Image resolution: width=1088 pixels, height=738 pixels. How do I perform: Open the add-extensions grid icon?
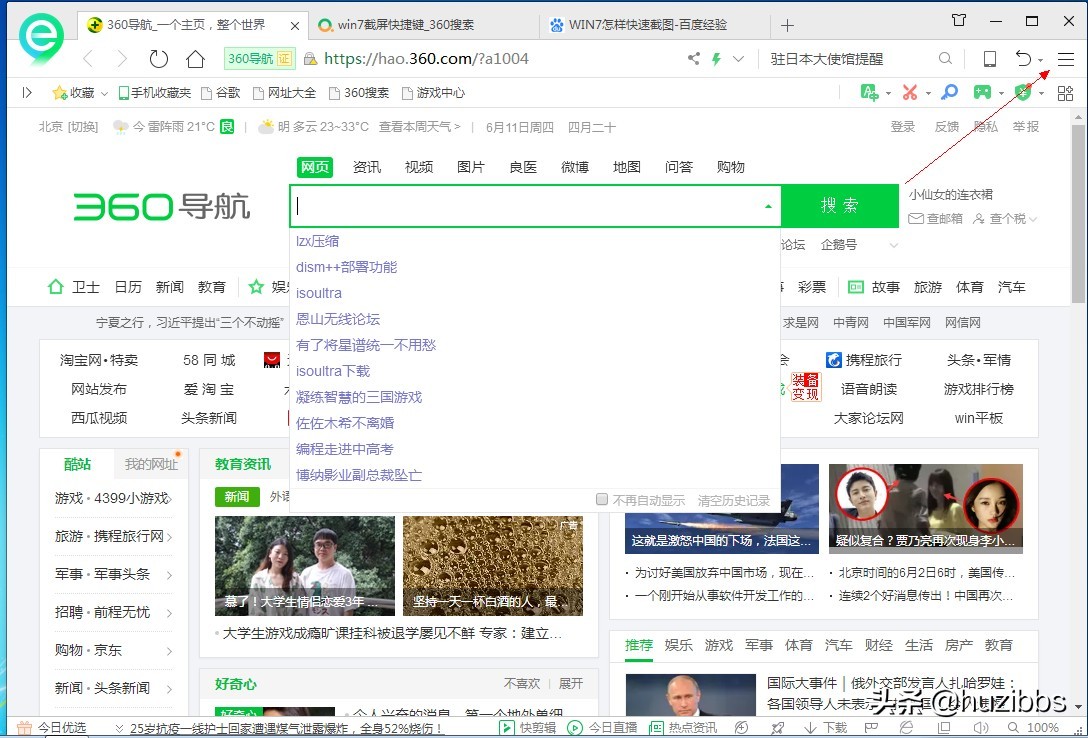coord(1065,92)
